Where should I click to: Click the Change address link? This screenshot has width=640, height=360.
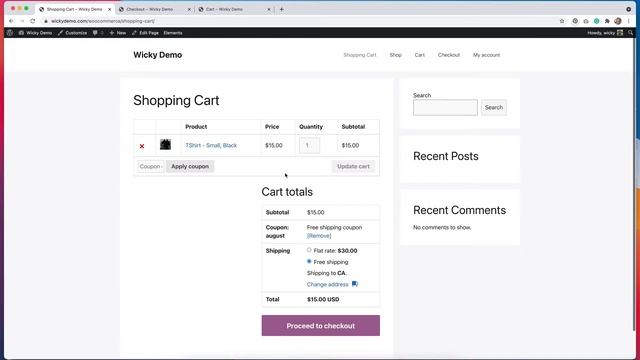(327, 284)
